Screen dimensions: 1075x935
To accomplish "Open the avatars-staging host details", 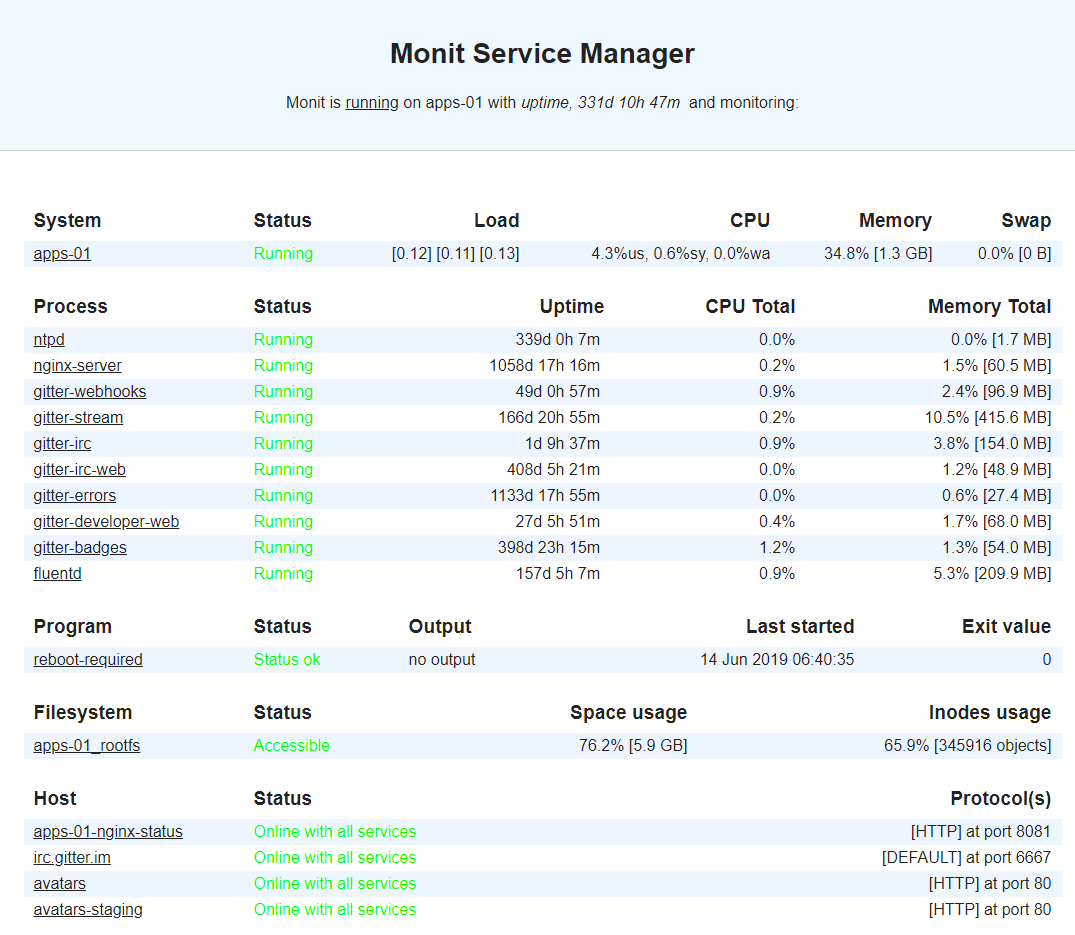I will 88,910.
